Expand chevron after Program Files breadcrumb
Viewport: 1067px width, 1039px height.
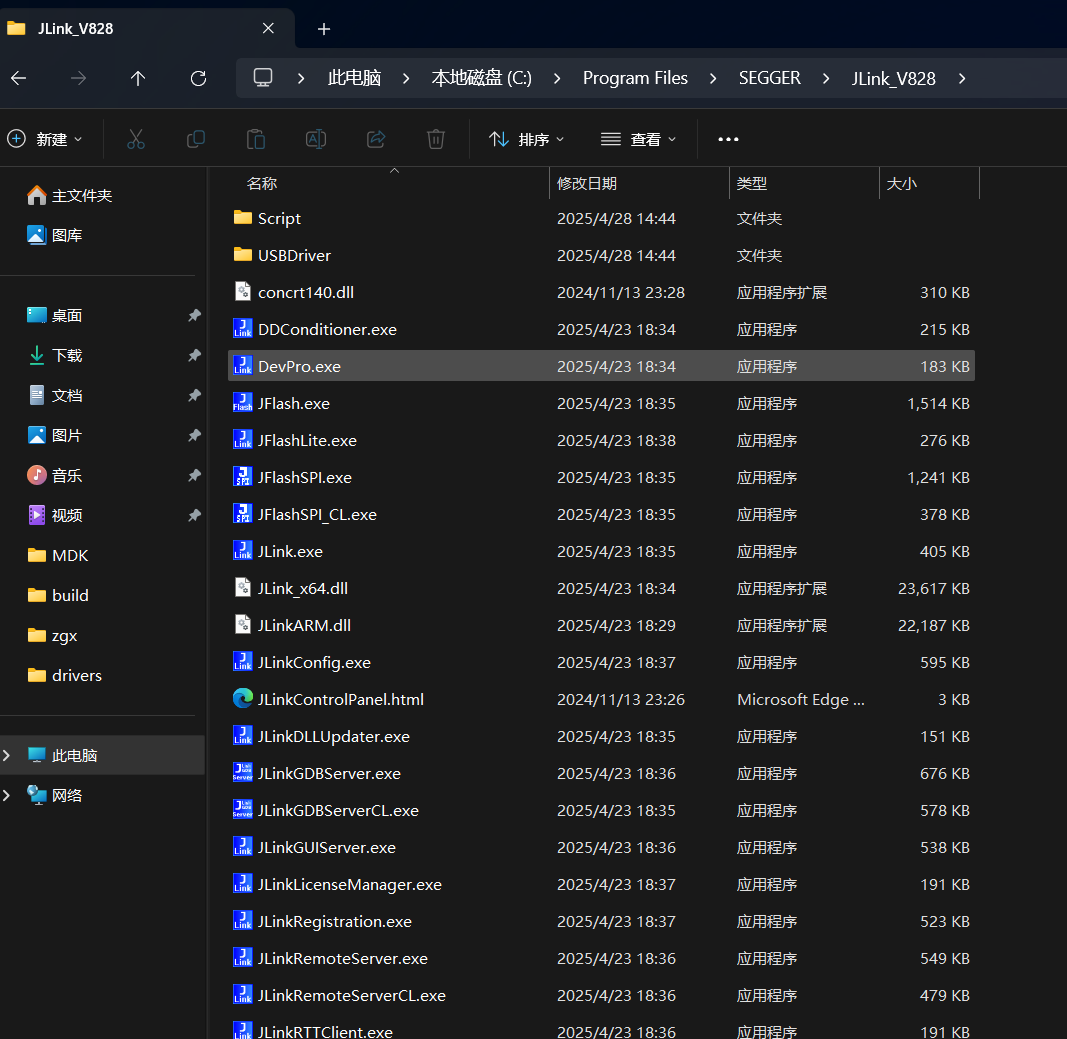tap(713, 78)
